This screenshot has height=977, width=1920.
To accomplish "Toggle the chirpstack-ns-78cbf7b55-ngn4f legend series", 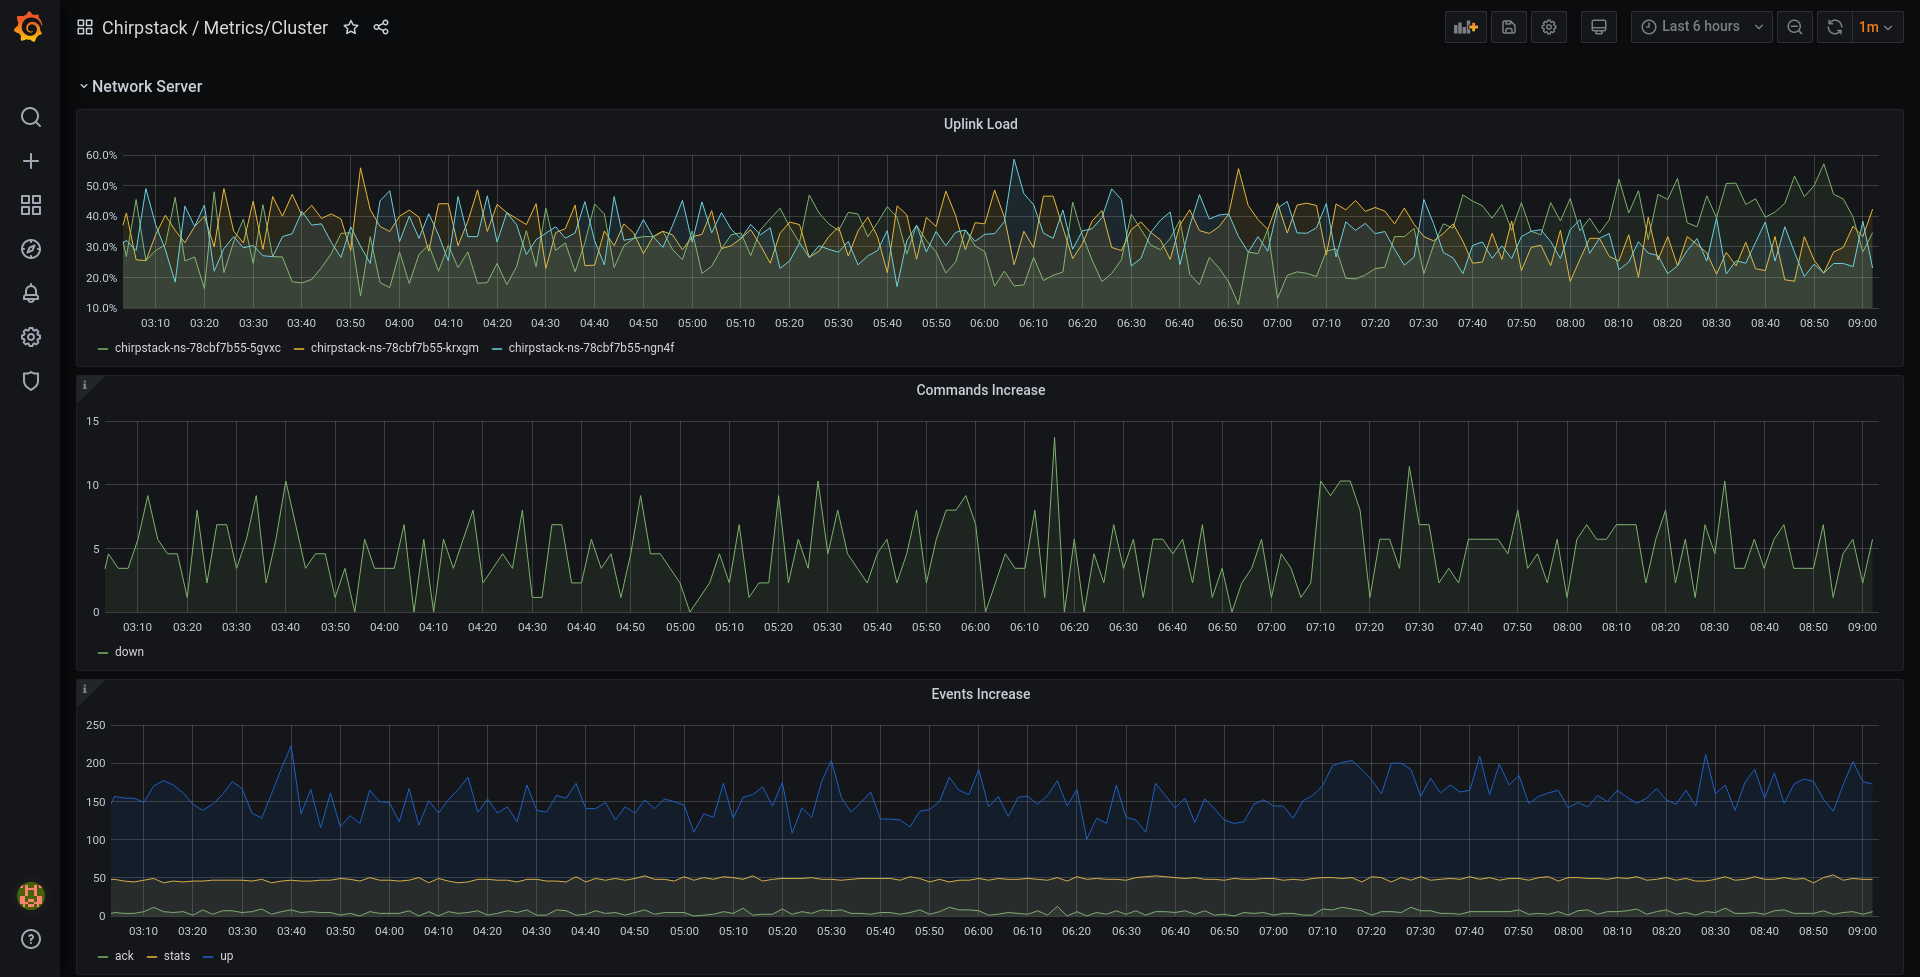I will click(x=592, y=348).
